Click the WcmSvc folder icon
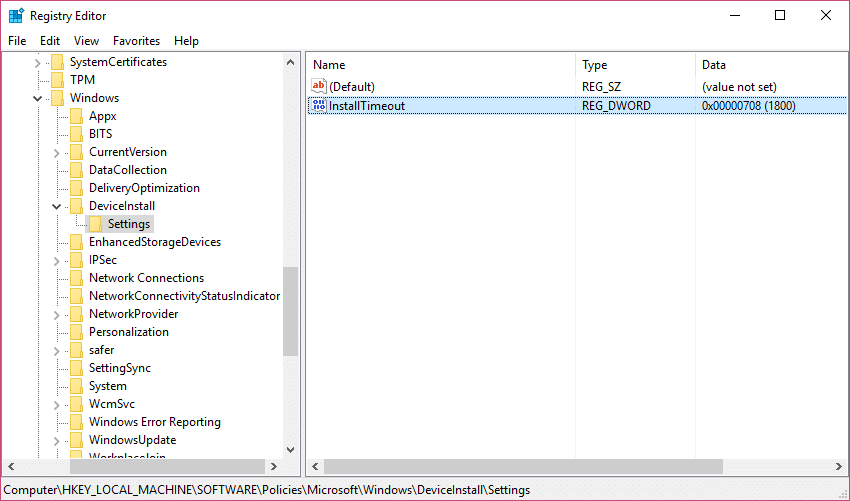 [x=76, y=404]
